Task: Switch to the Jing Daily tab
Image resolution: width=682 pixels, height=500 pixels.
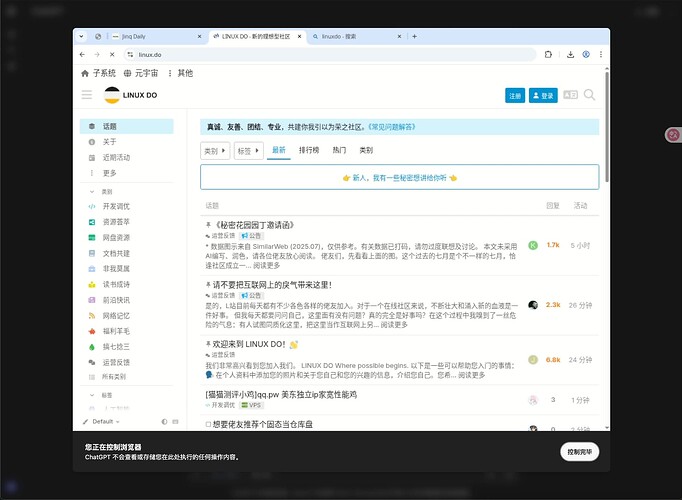Action: click(157, 37)
